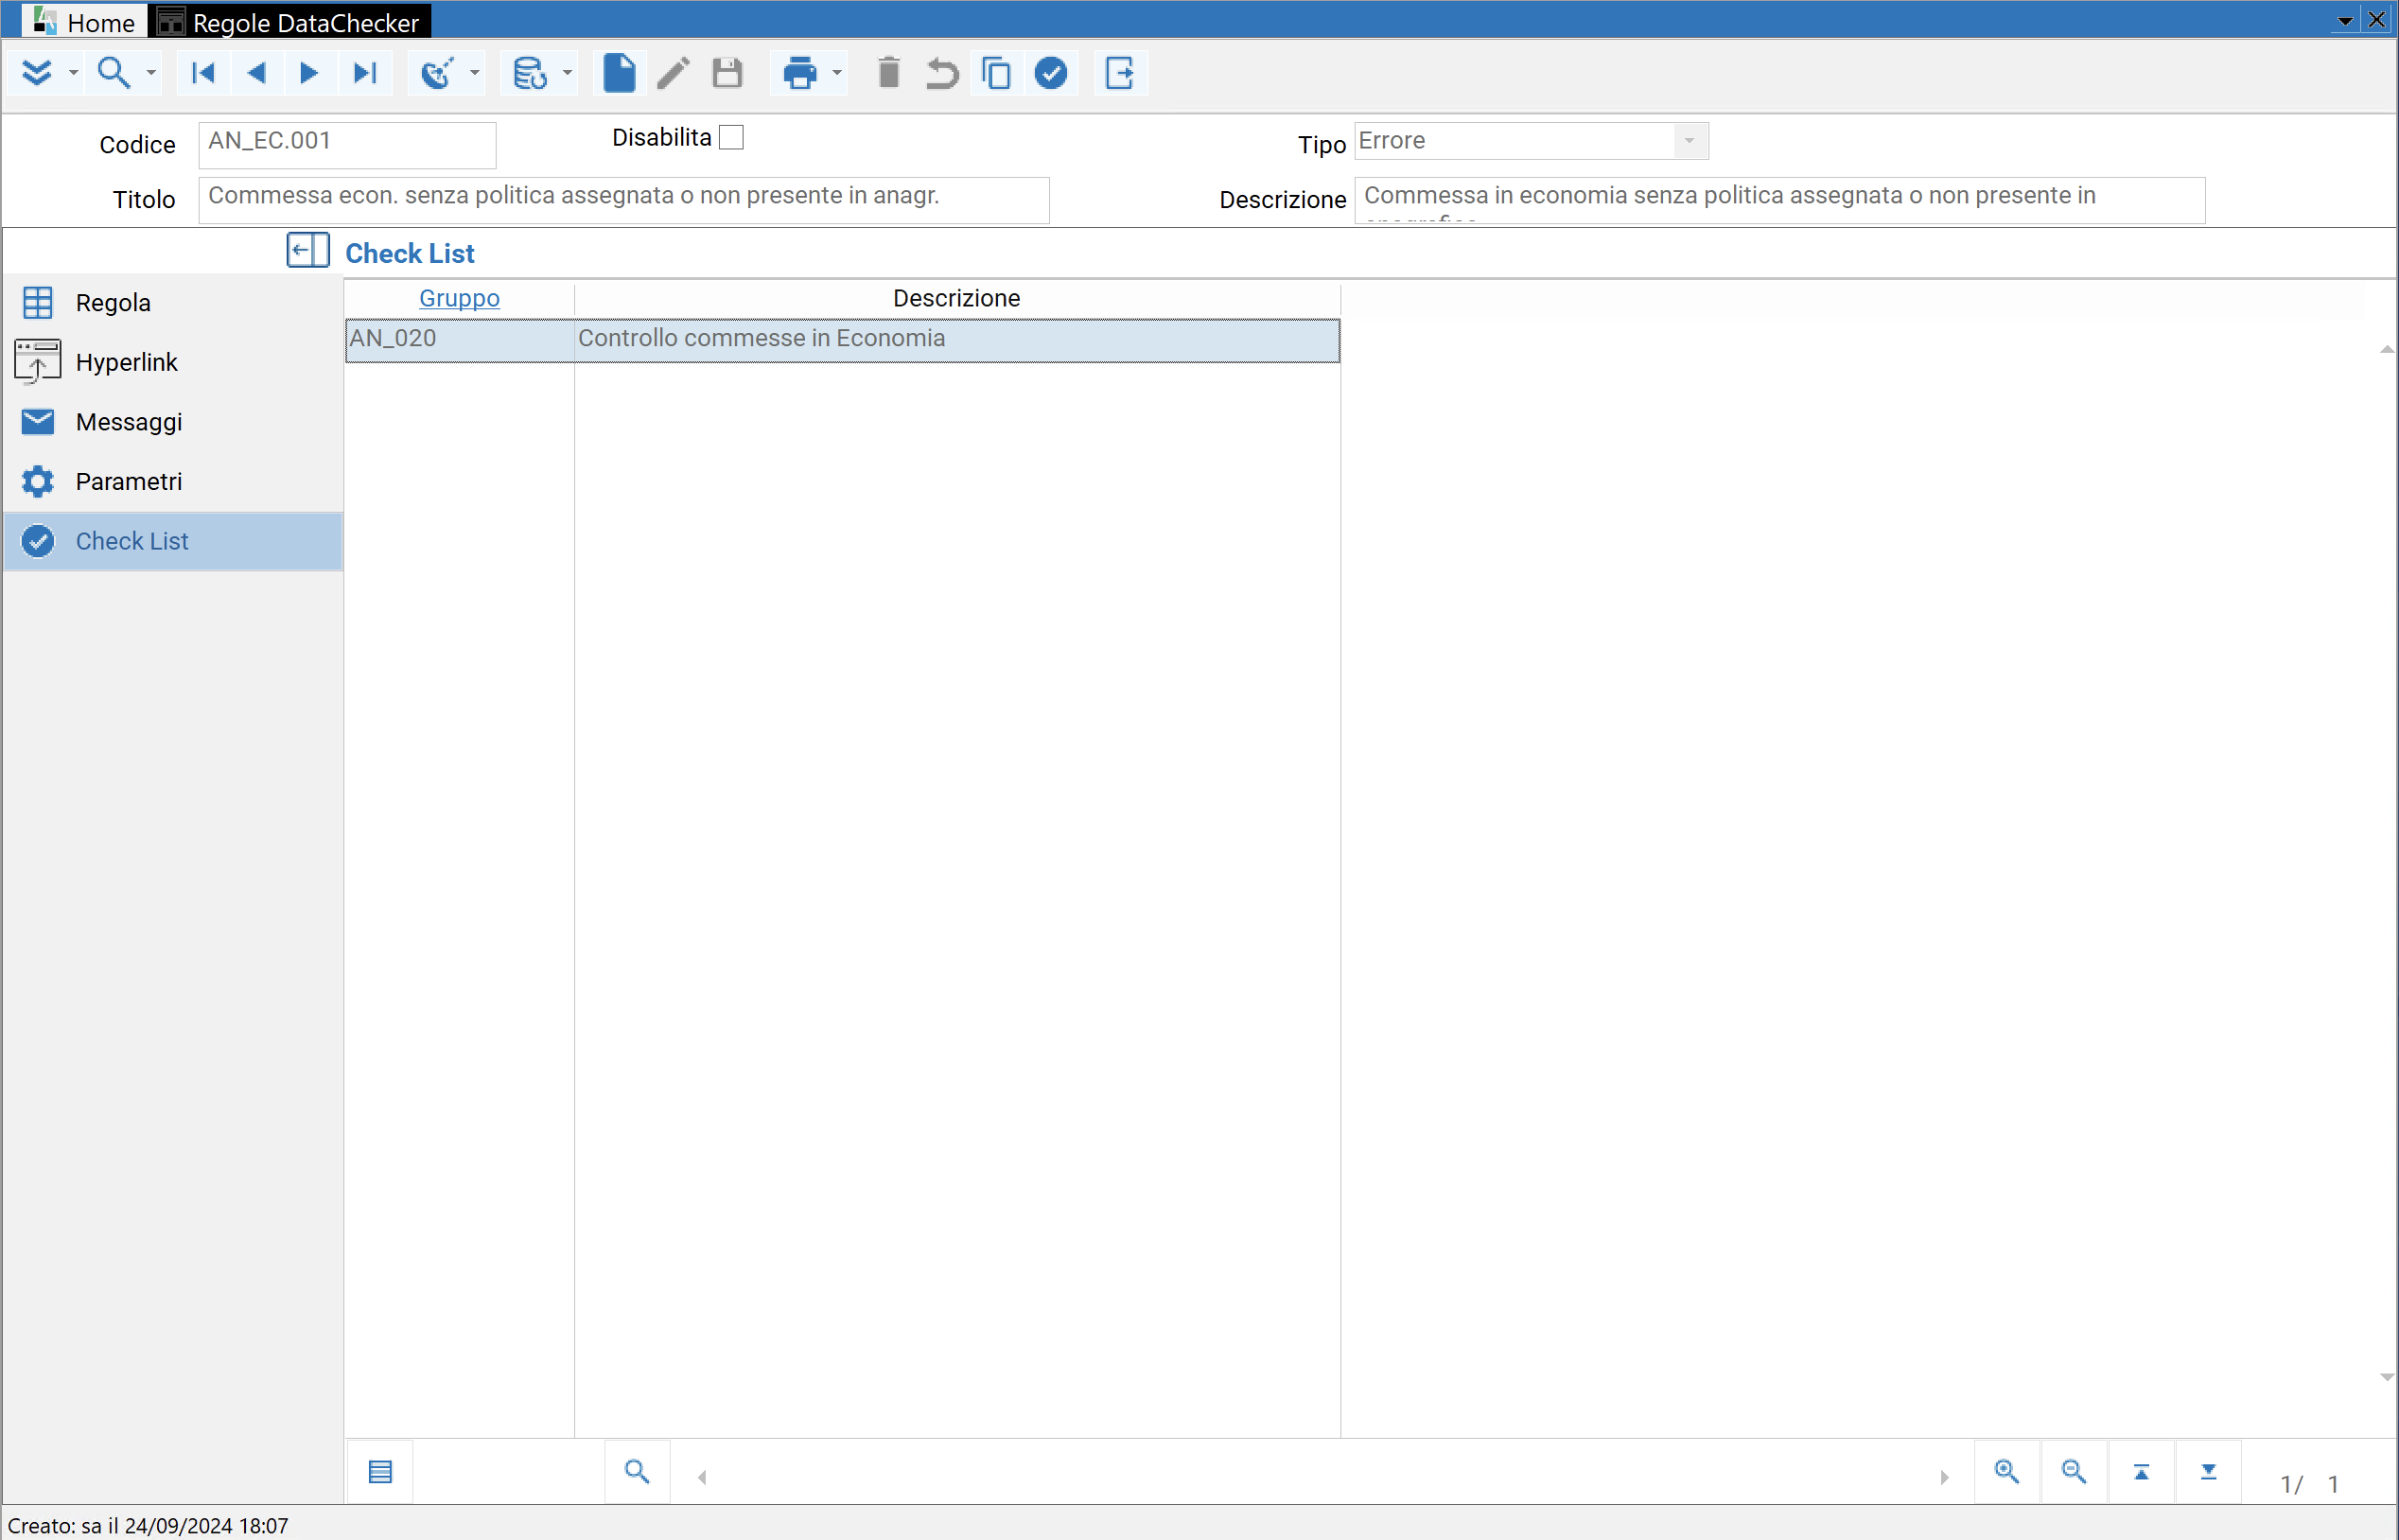The width and height of the screenshot is (2399, 1540).
Task: Select the AN_020 grid cell
Action: point(460,339)
